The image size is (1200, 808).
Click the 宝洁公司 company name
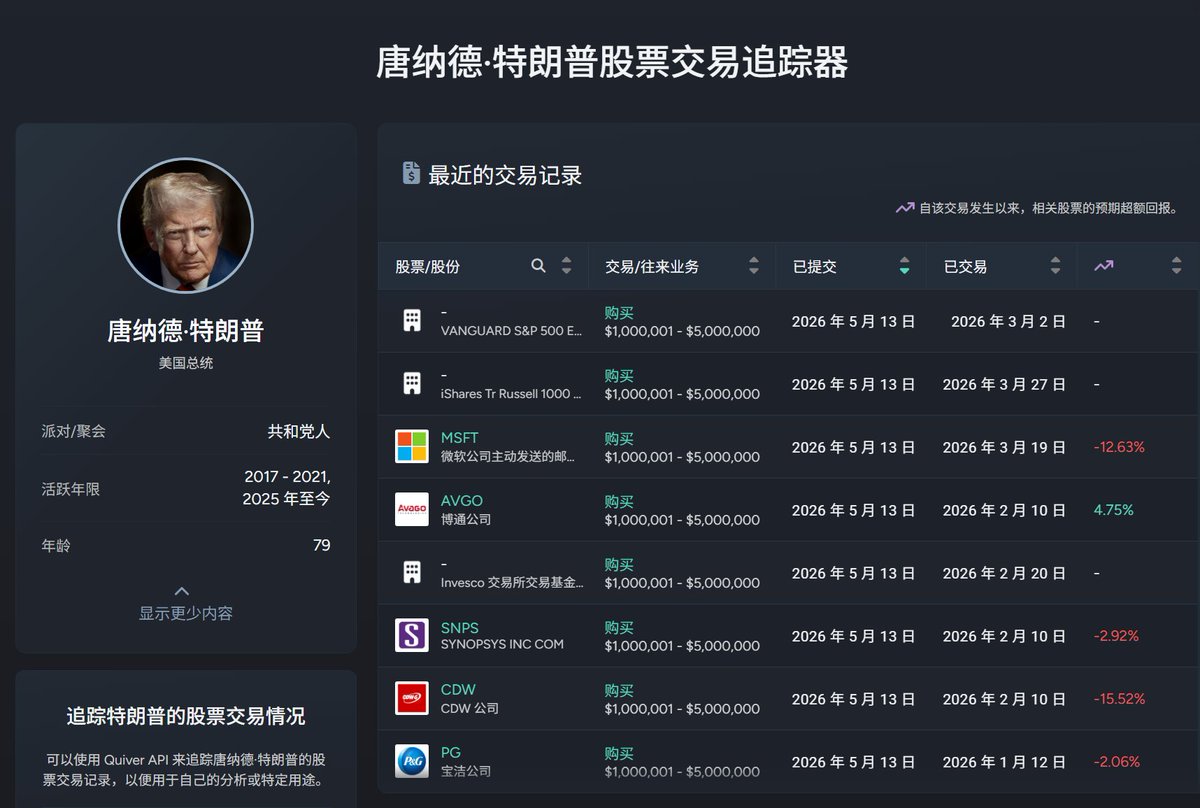[x=466, y=772]
